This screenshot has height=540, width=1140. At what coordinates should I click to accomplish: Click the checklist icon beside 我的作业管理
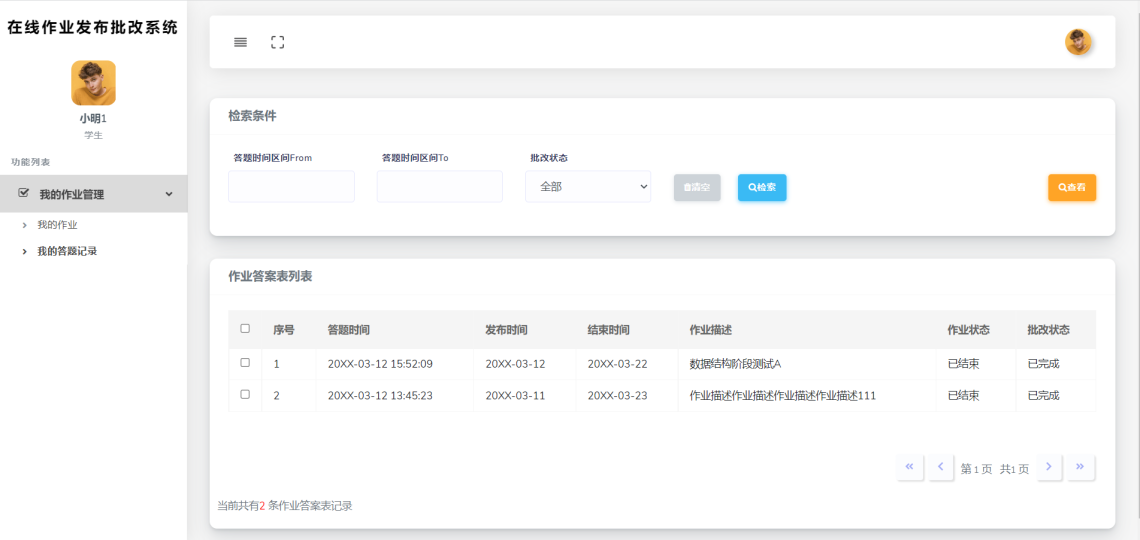(x=23, y=193)
